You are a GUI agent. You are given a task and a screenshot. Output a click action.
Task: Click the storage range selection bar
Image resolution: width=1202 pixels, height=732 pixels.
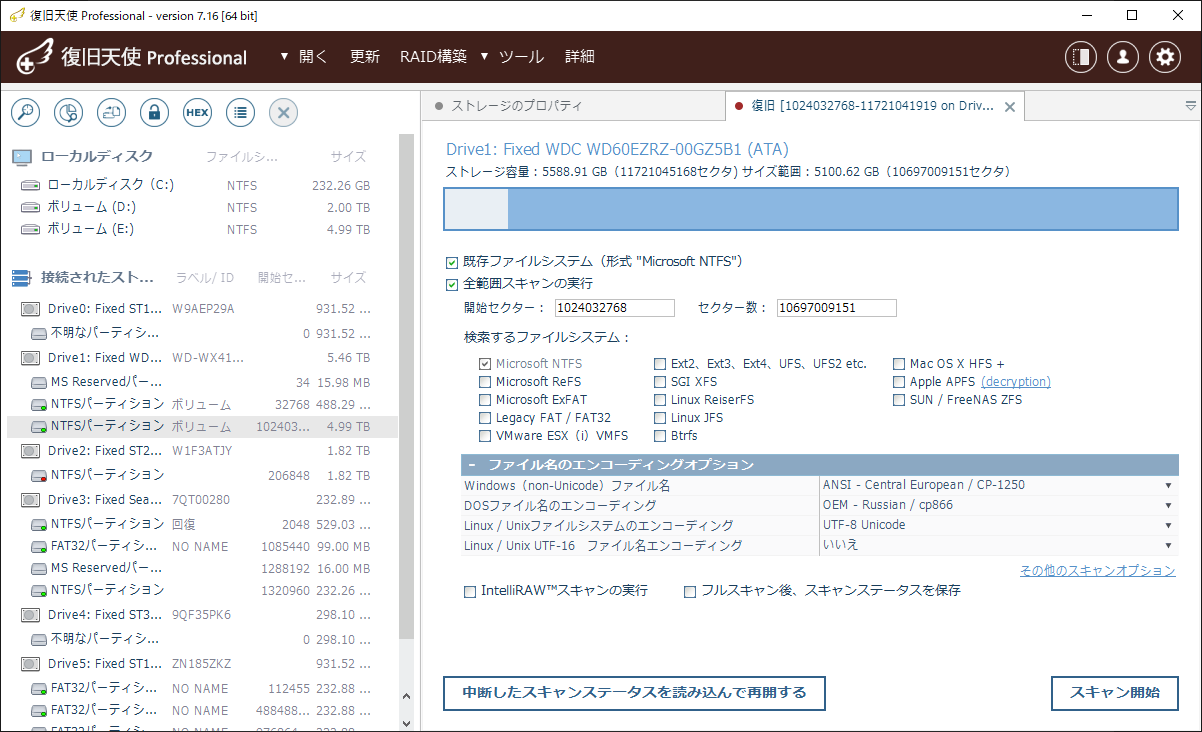click(x=811, y=210)
